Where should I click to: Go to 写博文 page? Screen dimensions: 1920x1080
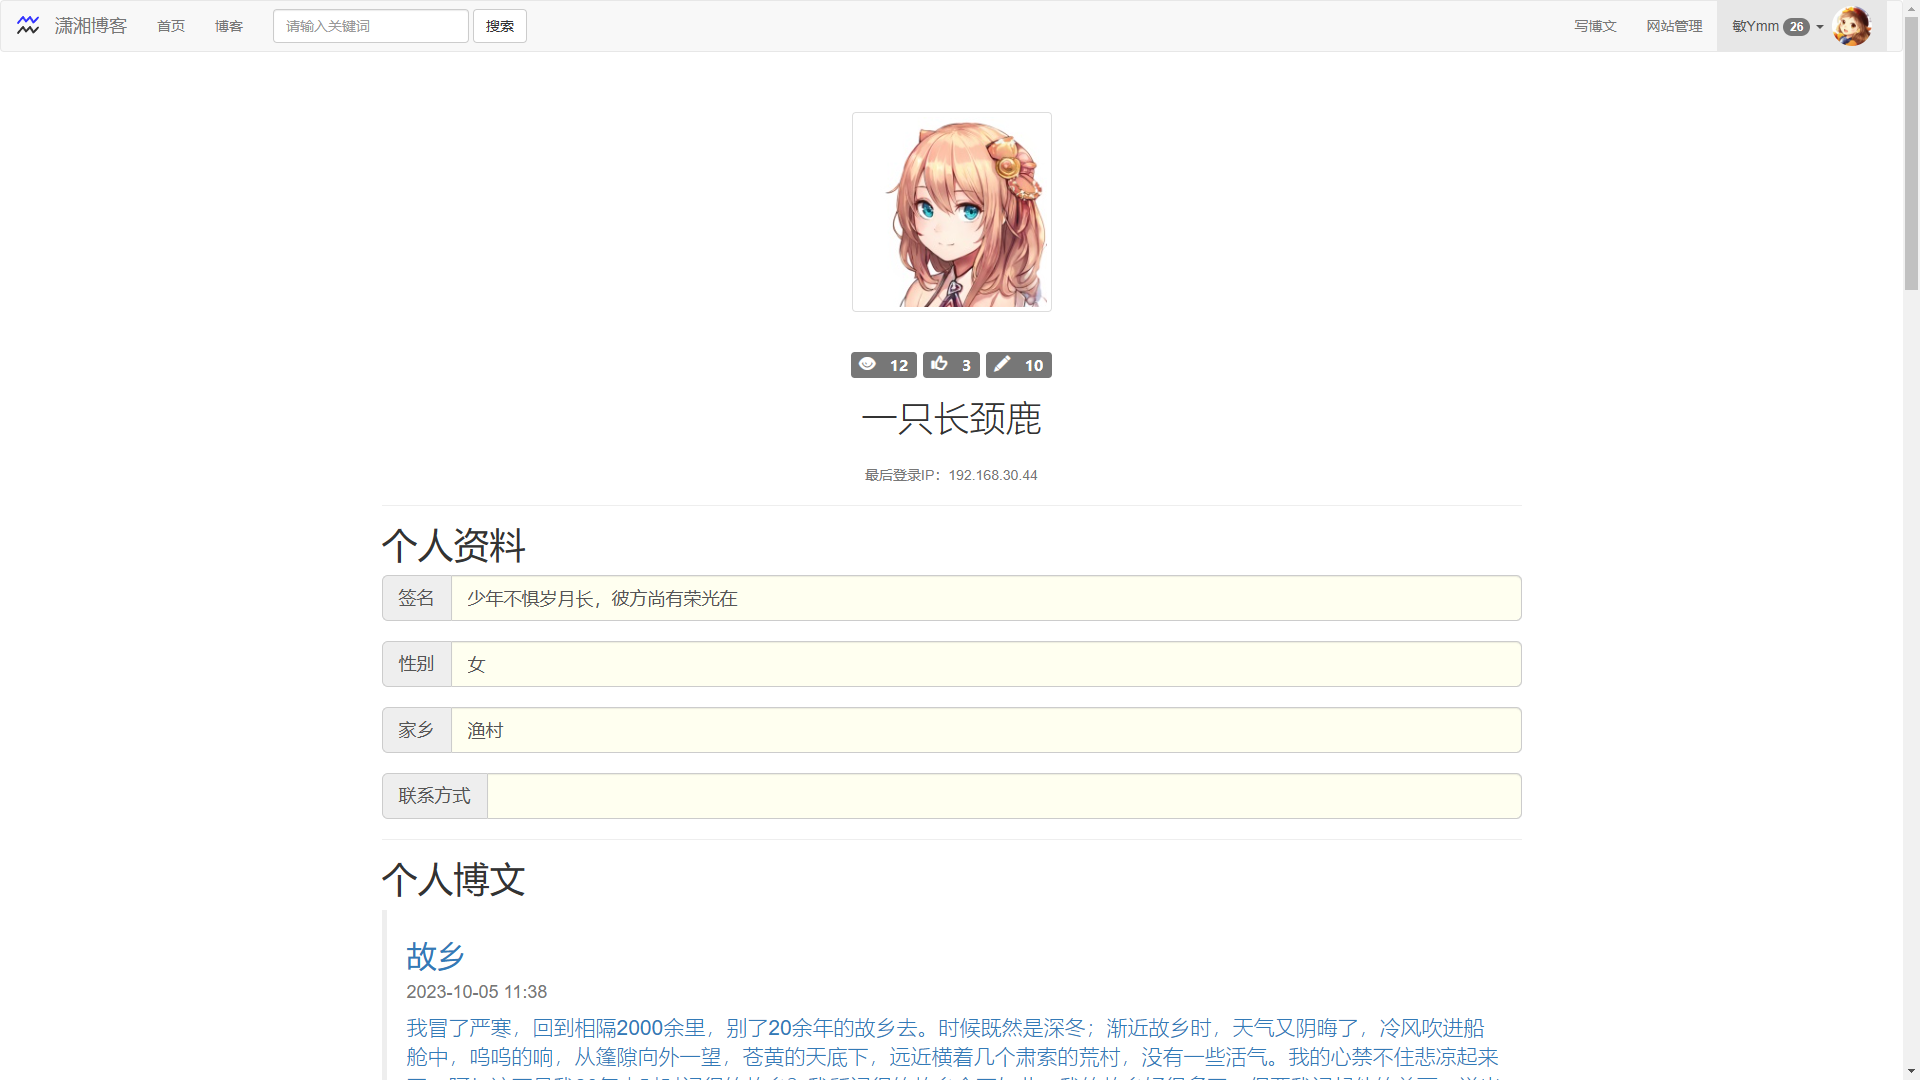click(x=1595, y=26)
